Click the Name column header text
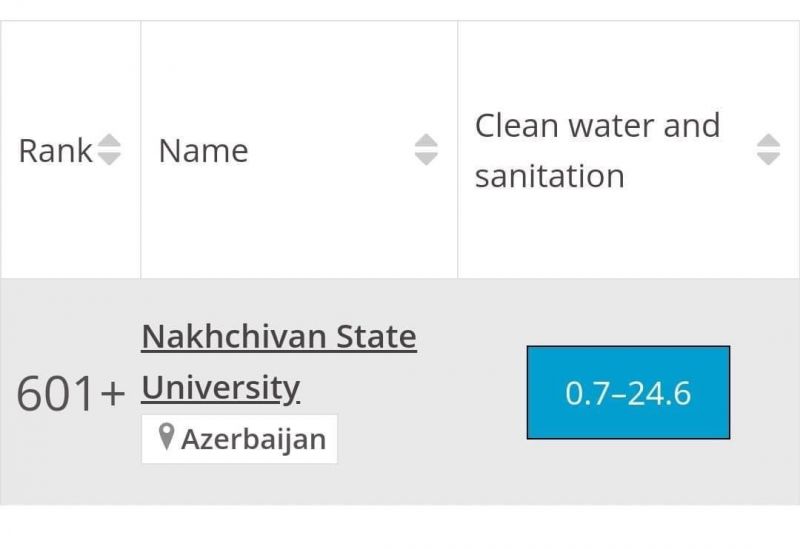The image size is (800, 549). (x=204, y=151)
